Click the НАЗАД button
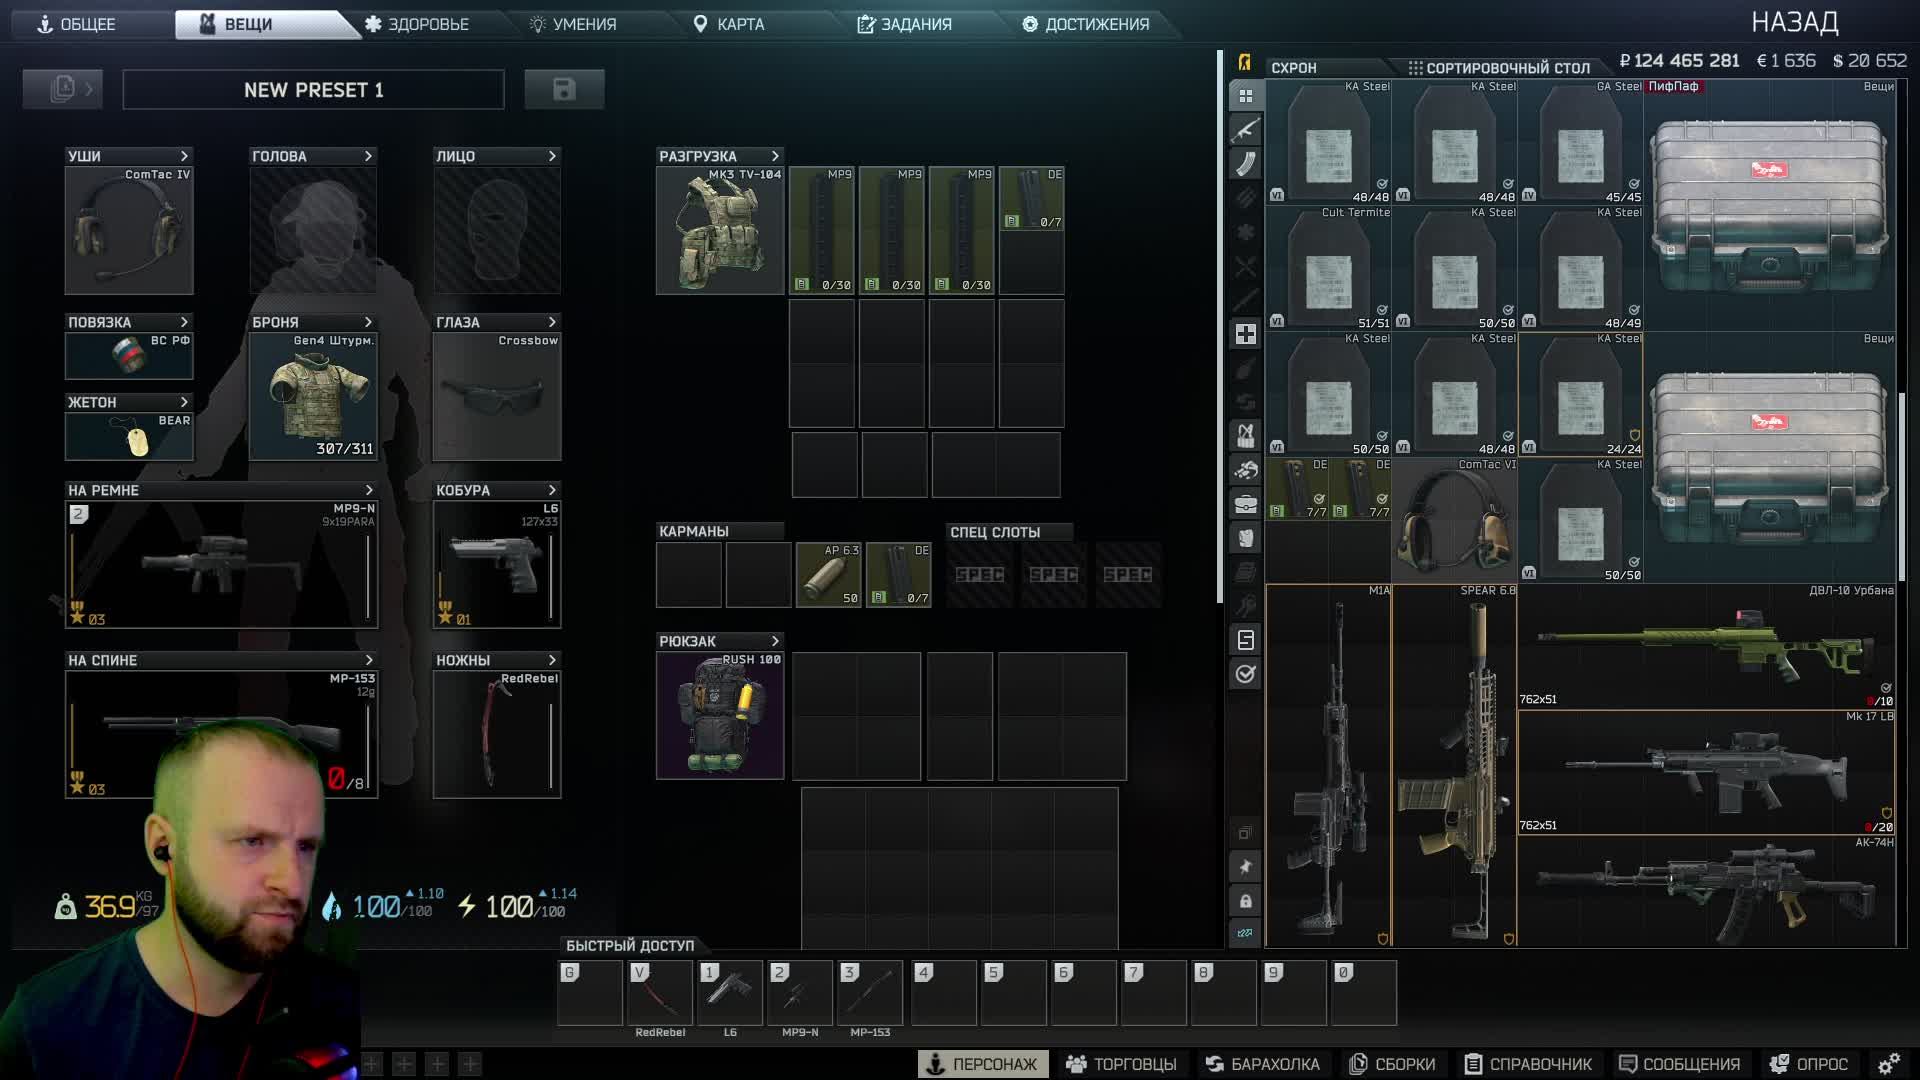Viewport: 1920px width, 1080px height. (x=1794, y=22)
